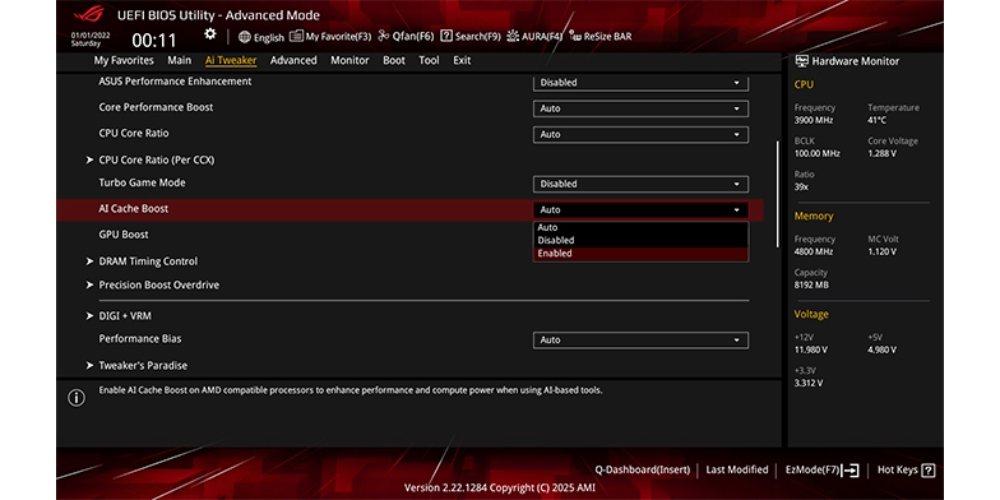The height and width of the screenshot is (500, 1000).
Task: Click Memory Frequency value 4800 MHz
Action: pos(813,252)
